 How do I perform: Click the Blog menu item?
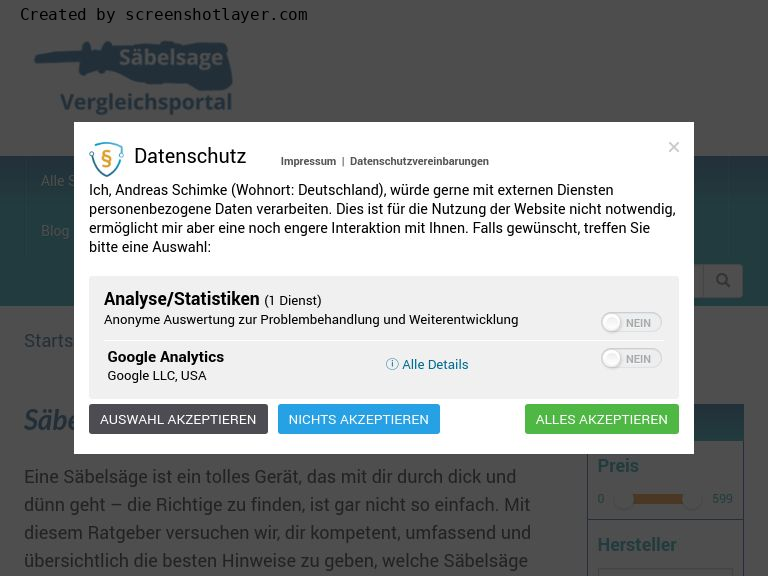[x=55, y=231]
